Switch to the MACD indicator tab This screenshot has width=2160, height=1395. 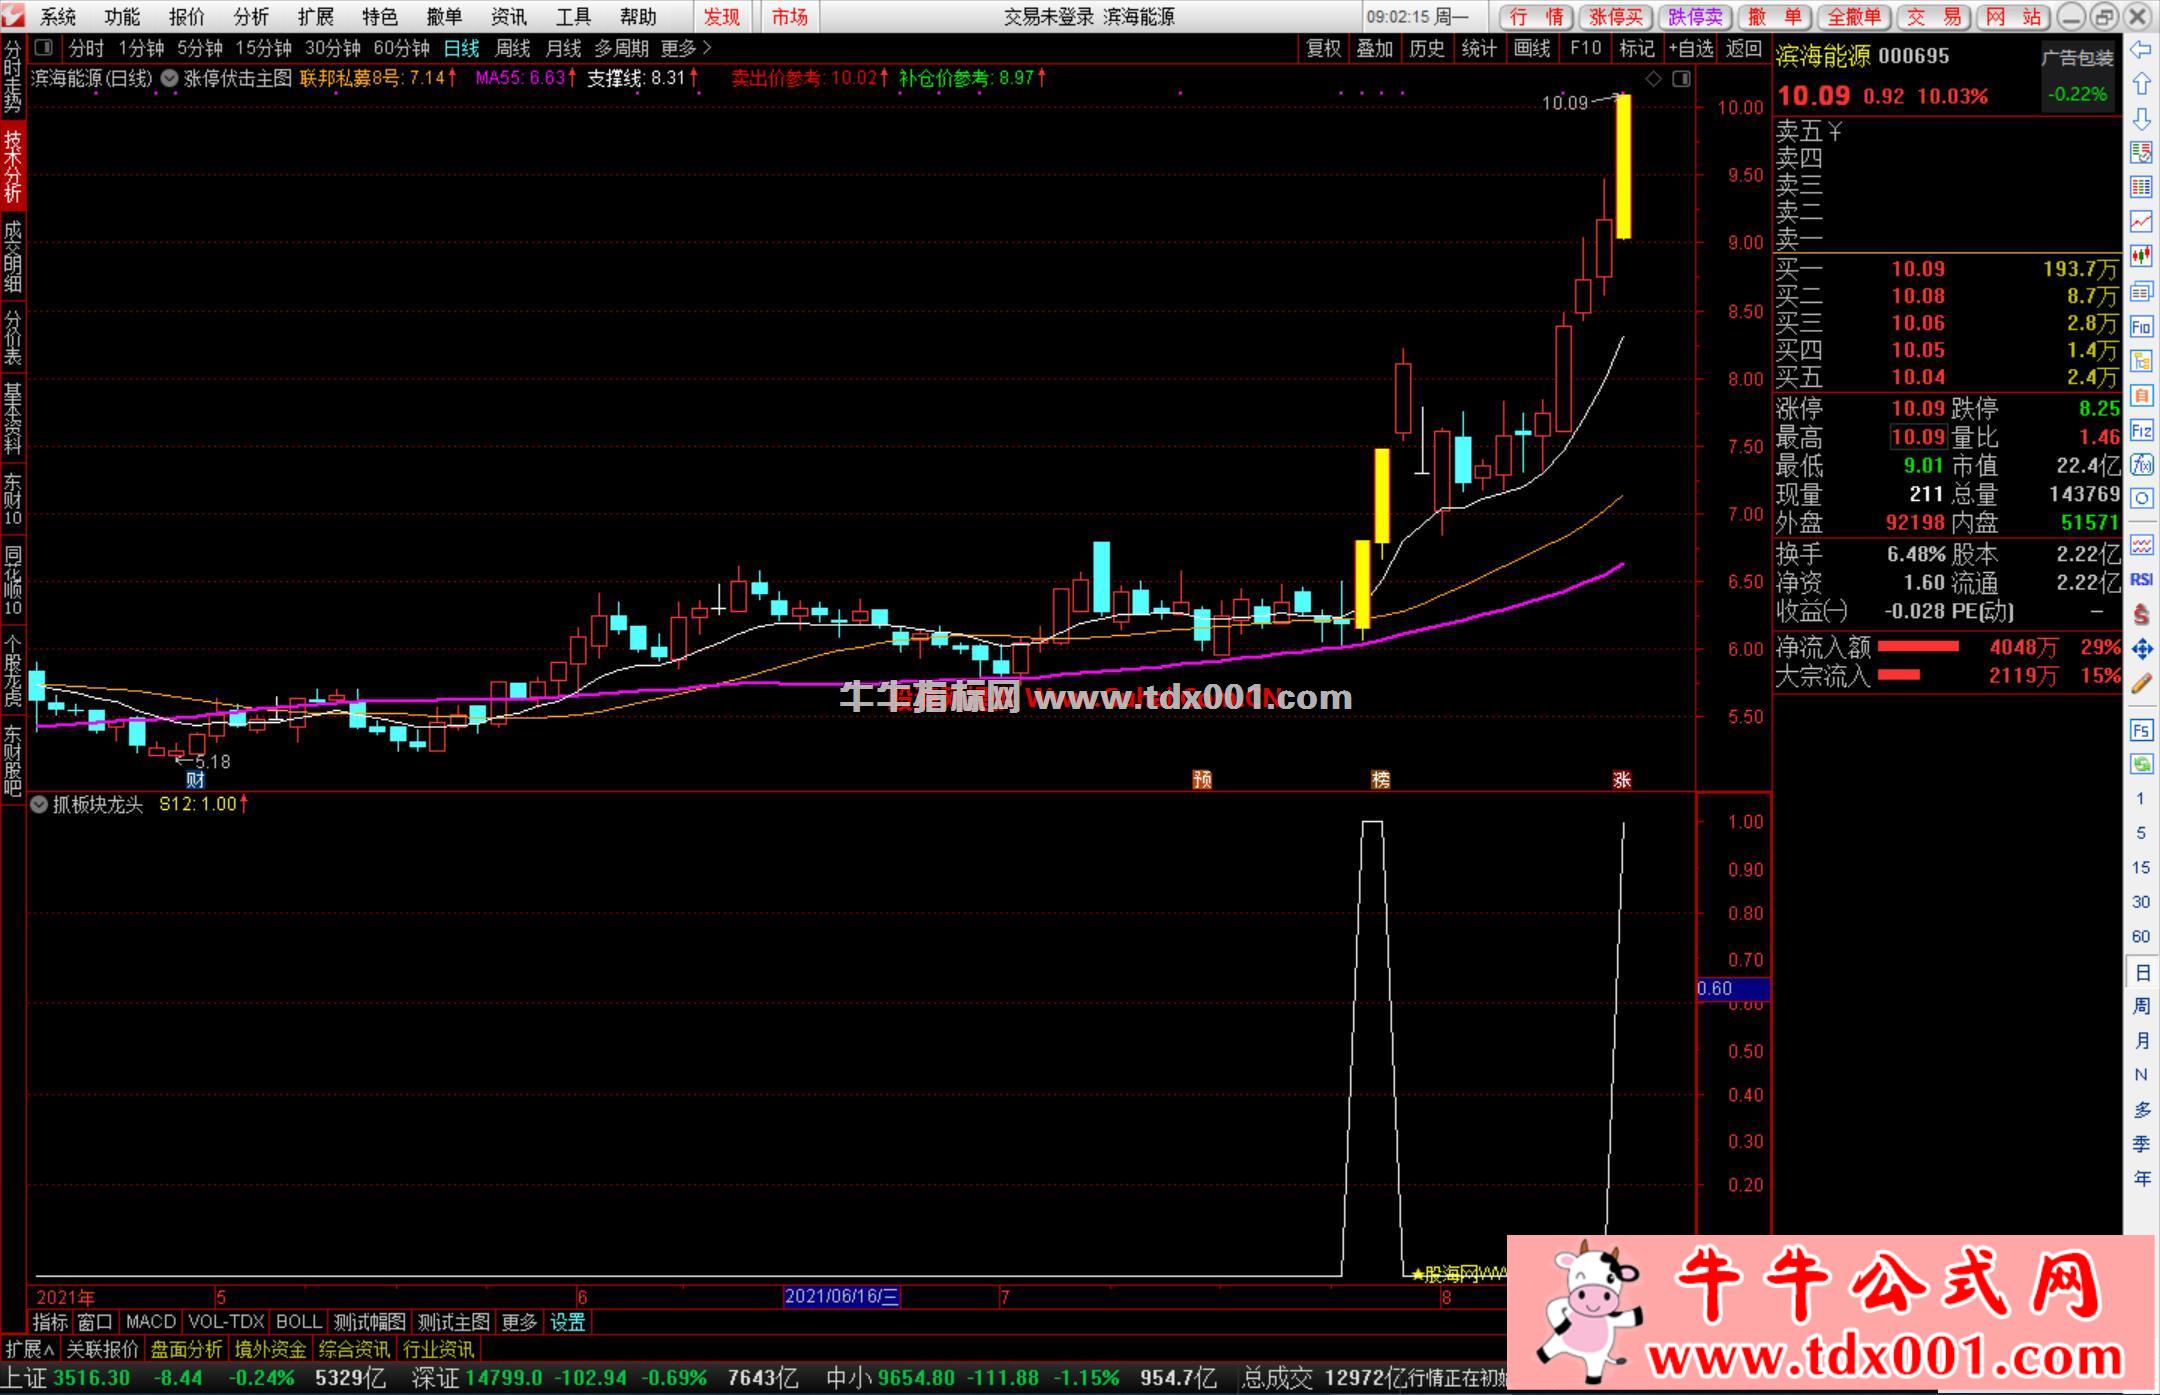151,1322
